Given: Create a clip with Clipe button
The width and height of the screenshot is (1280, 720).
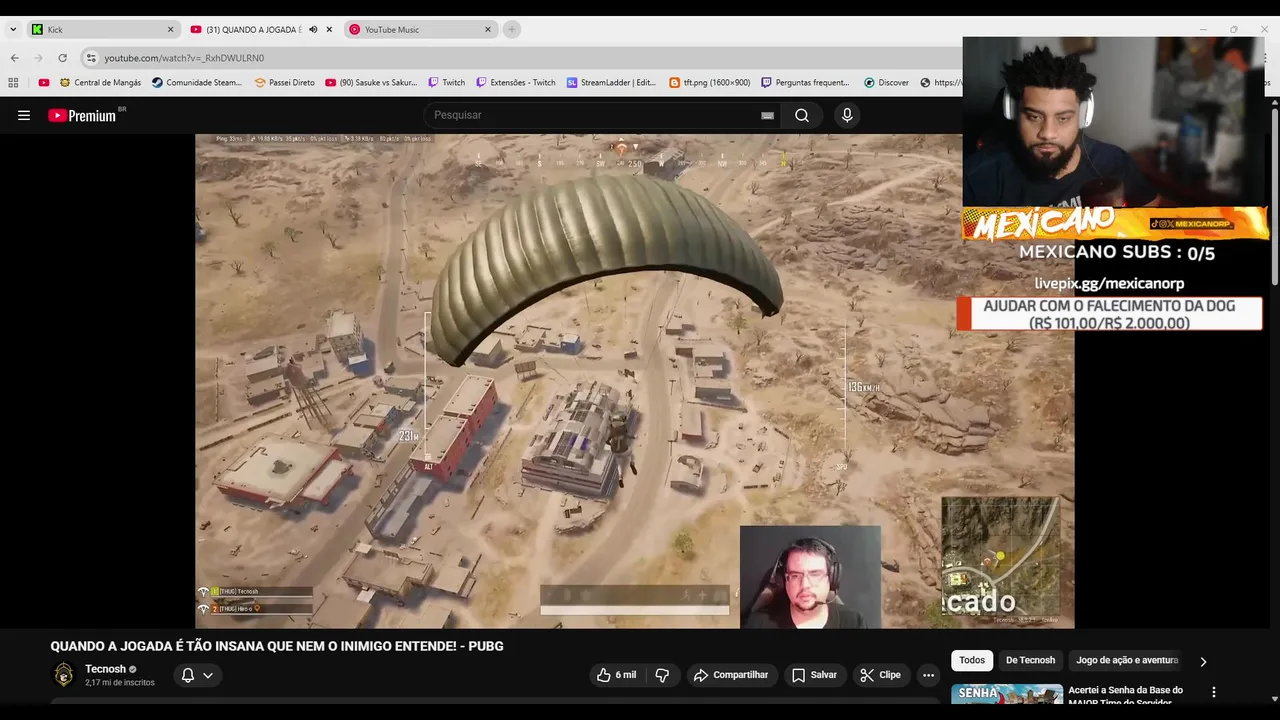Looking at the screenshot, I should tap(880, 675).
